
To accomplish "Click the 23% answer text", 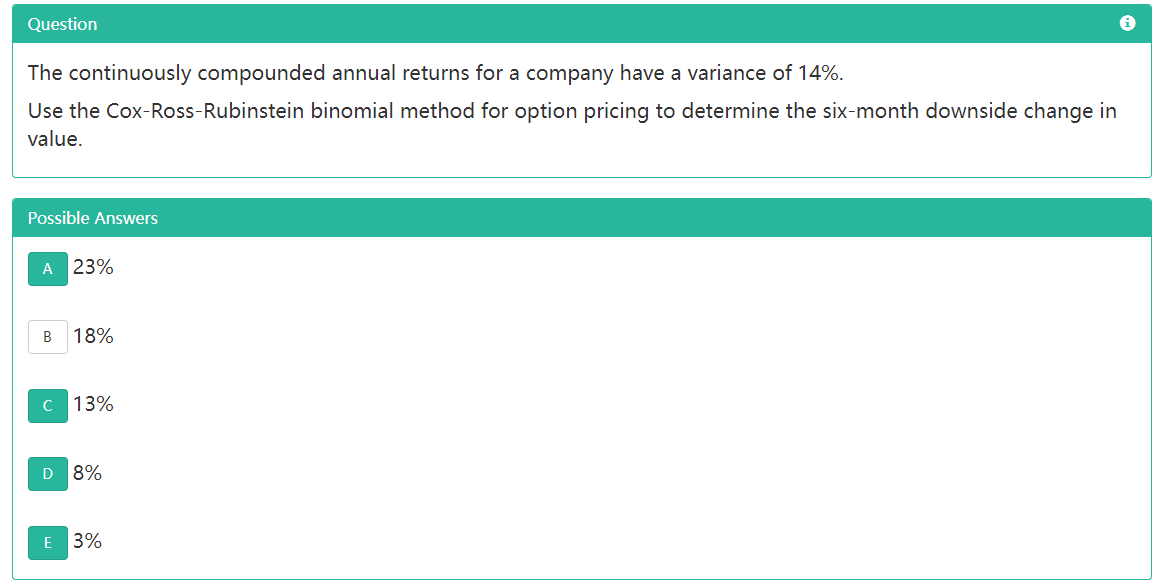I will pyautogui.click(x=93, y=268).
